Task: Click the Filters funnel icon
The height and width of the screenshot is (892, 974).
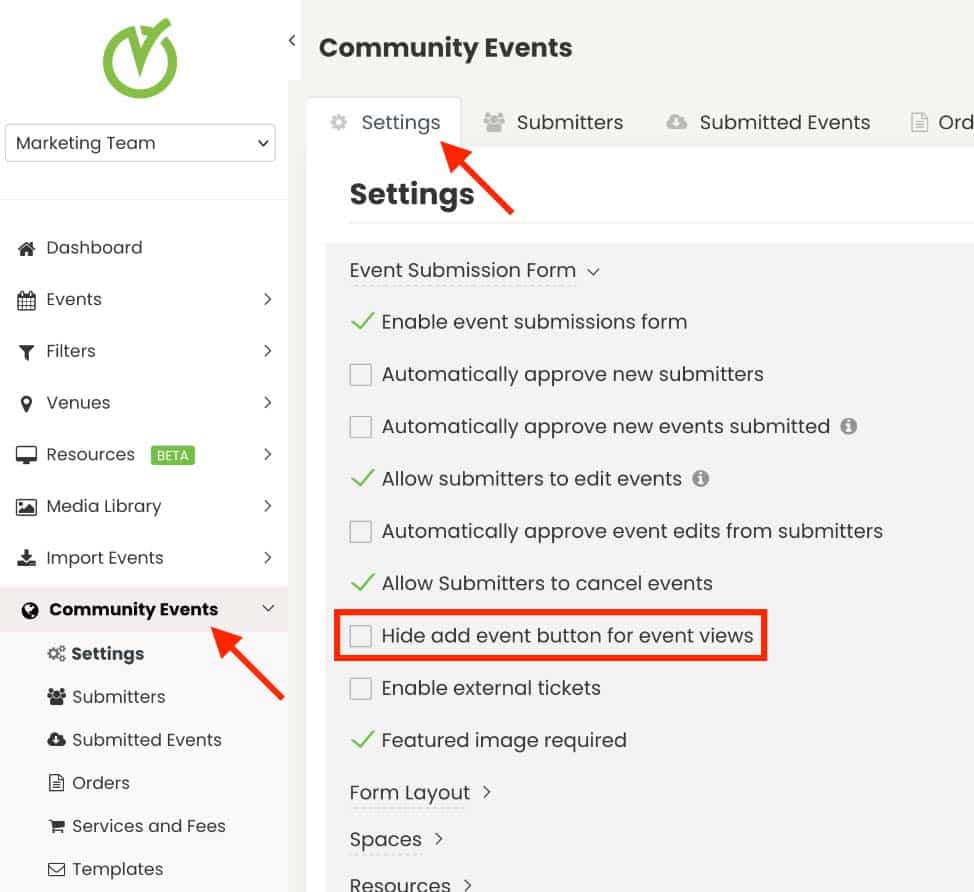Action: tap(27, 352)
